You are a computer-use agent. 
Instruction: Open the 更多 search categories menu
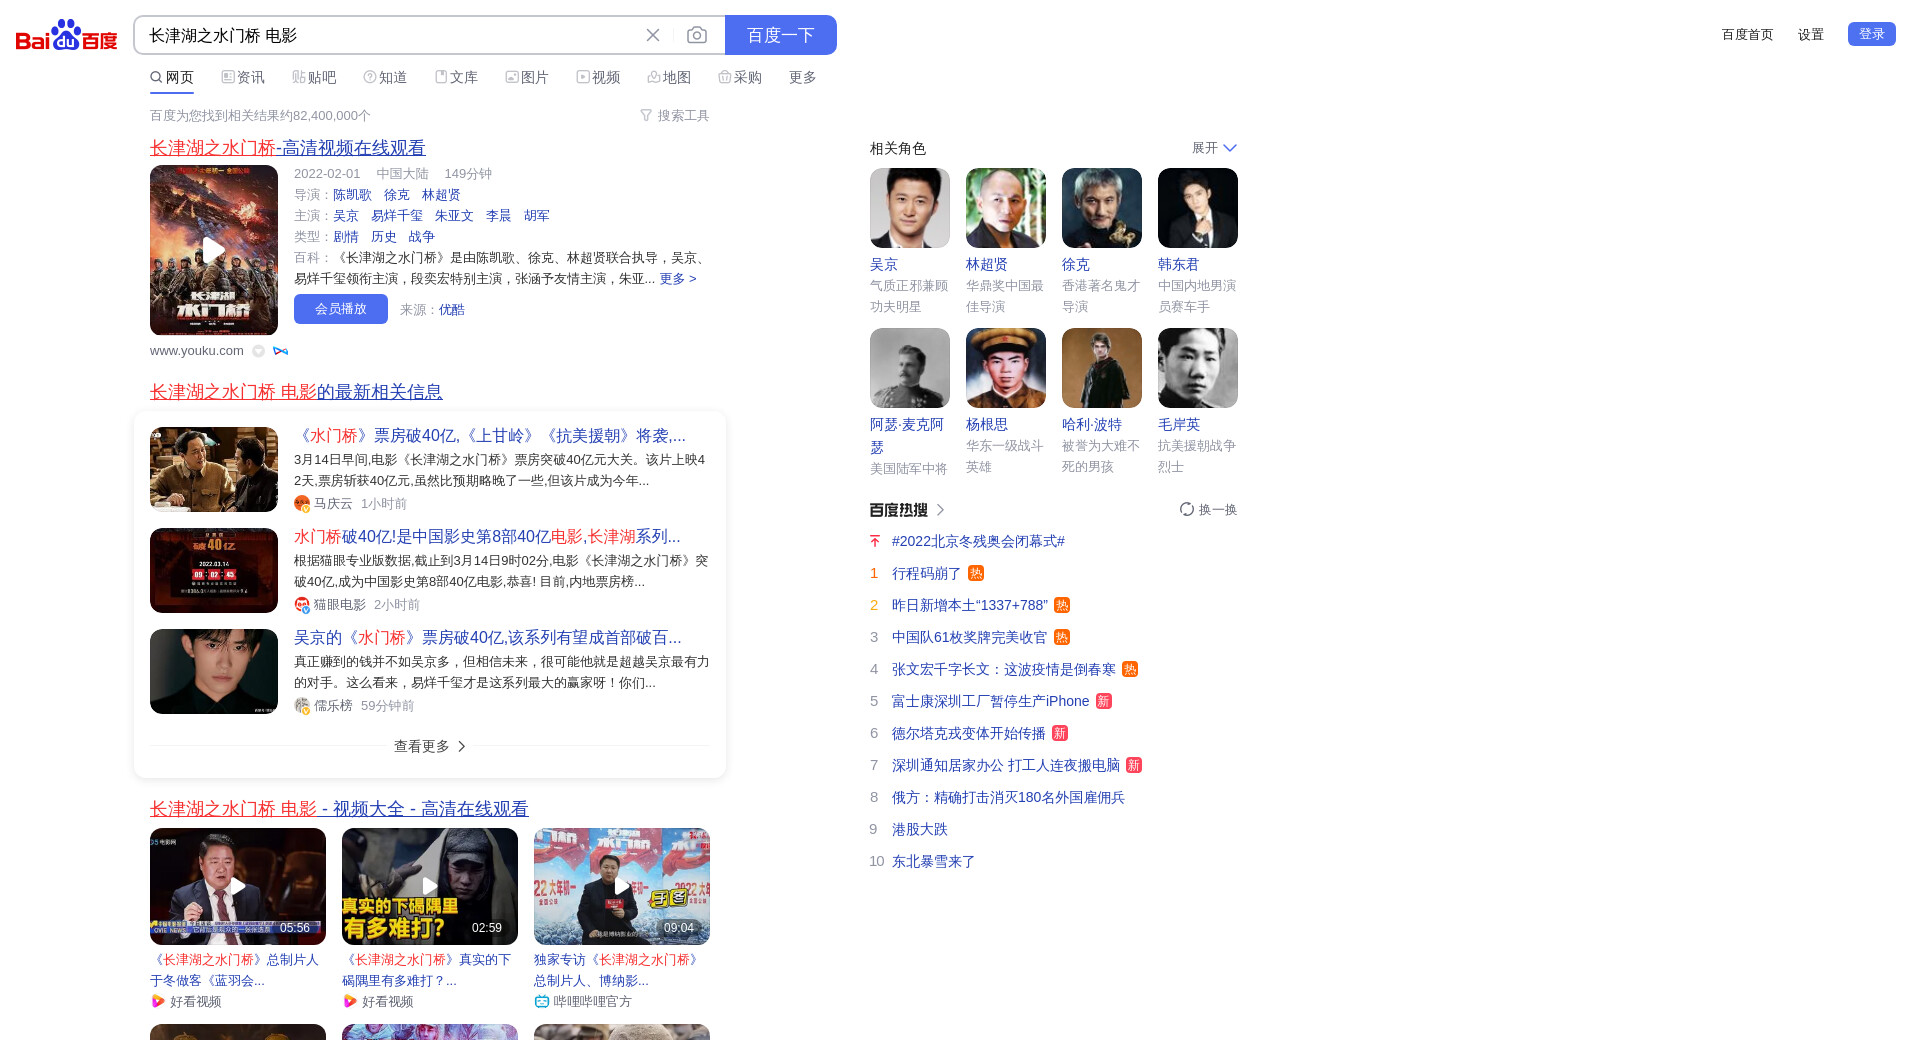tap(802, 77)
